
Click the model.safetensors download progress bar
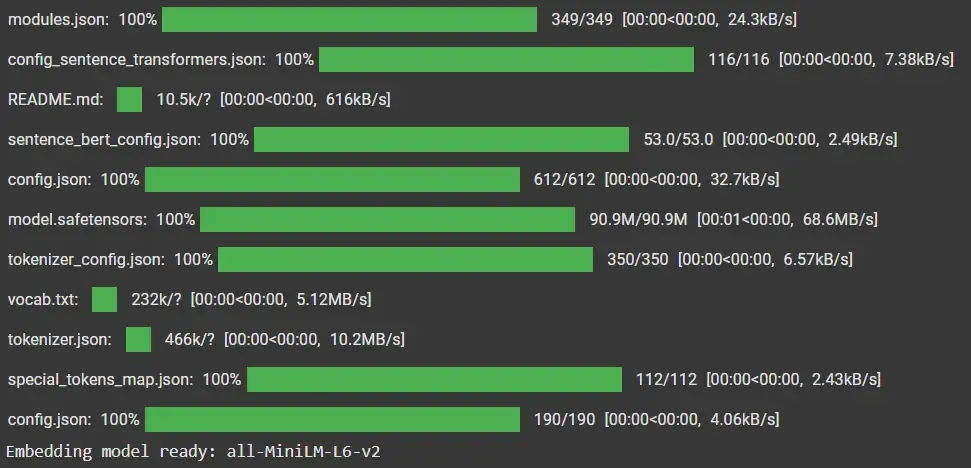tap(387, 220)
